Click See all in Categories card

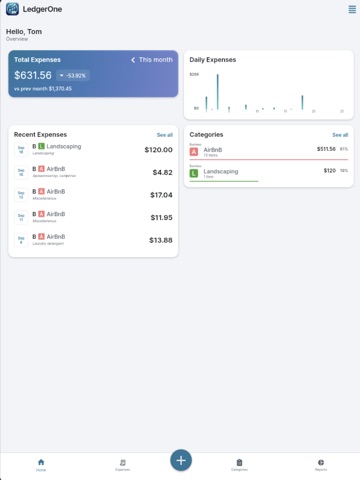(340, 135)
